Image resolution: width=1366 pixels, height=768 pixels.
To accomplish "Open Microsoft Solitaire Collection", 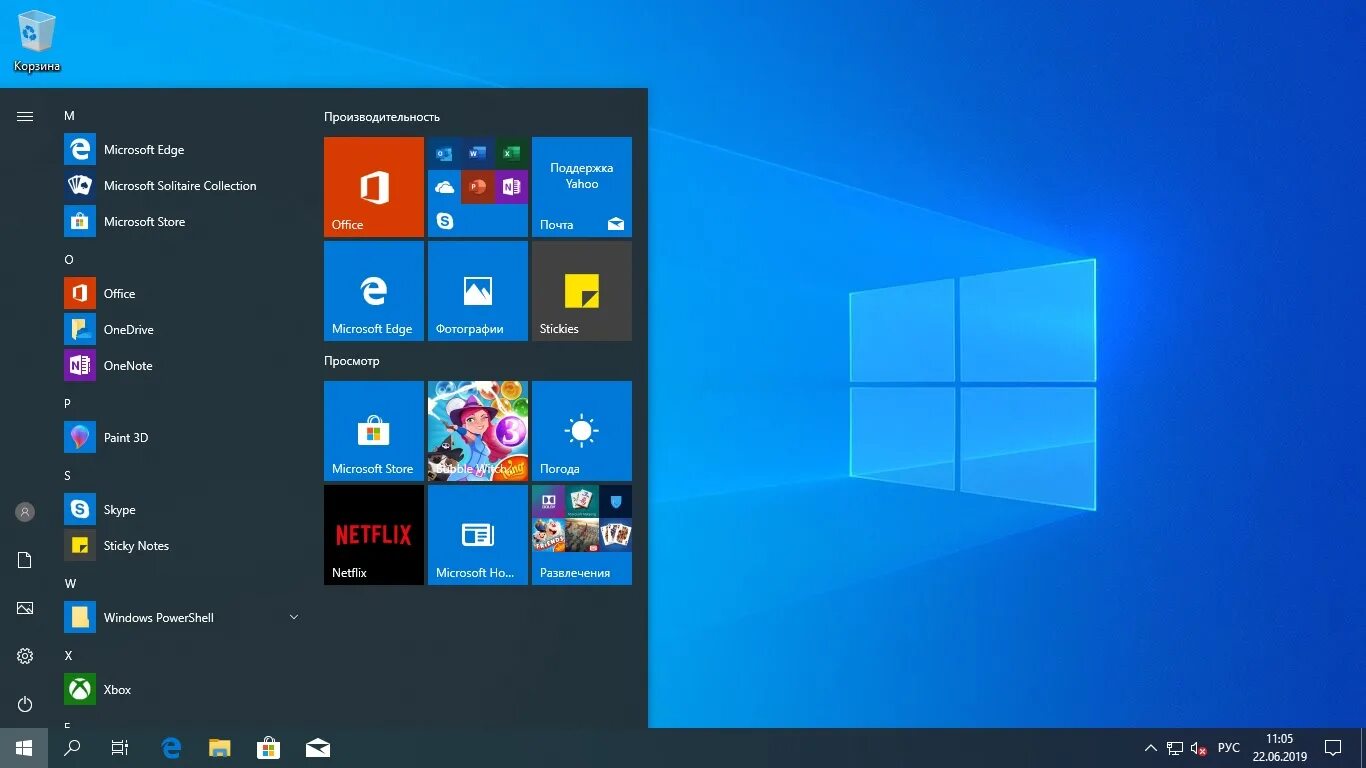I will point(180,185).
